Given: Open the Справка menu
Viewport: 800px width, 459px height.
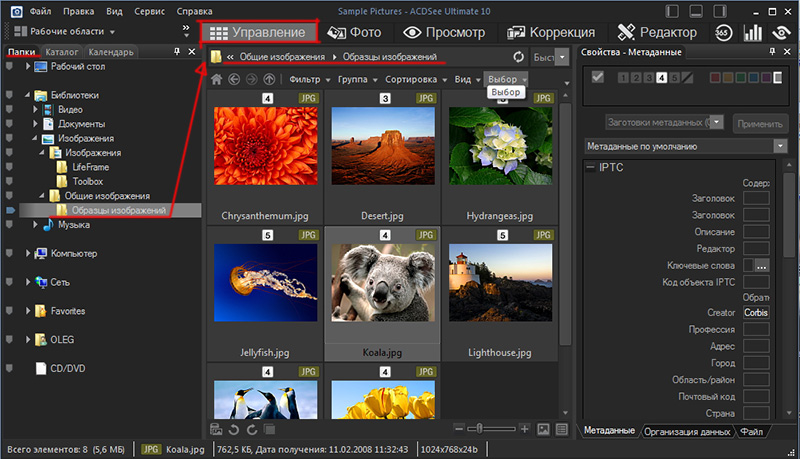Looking at the screenshot, I should (194, 11).
